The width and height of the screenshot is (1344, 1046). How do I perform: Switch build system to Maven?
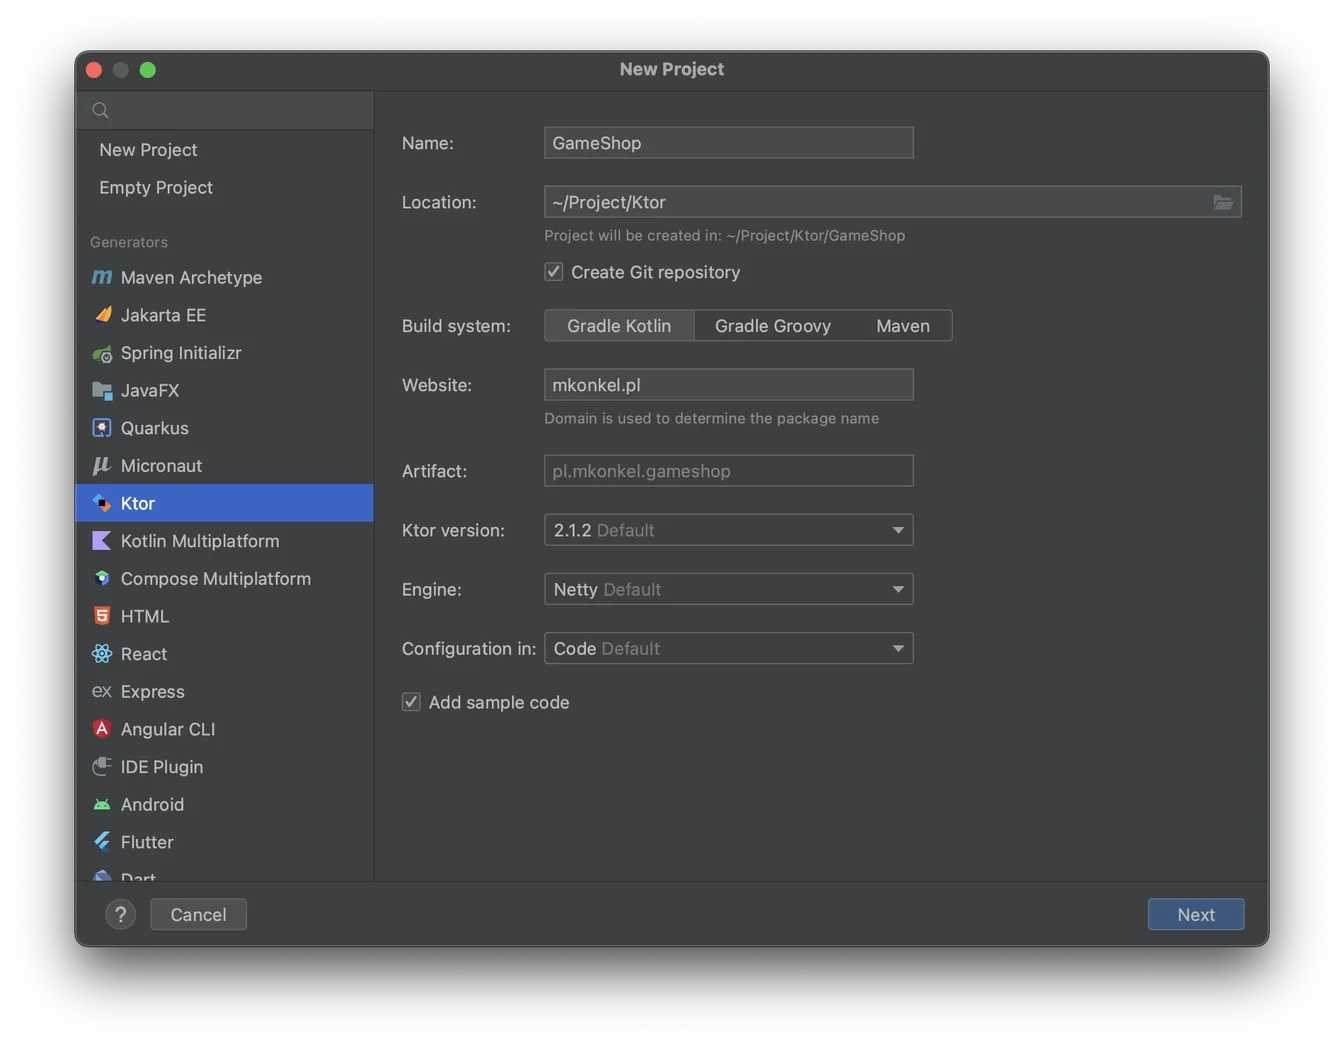point(903,326)
